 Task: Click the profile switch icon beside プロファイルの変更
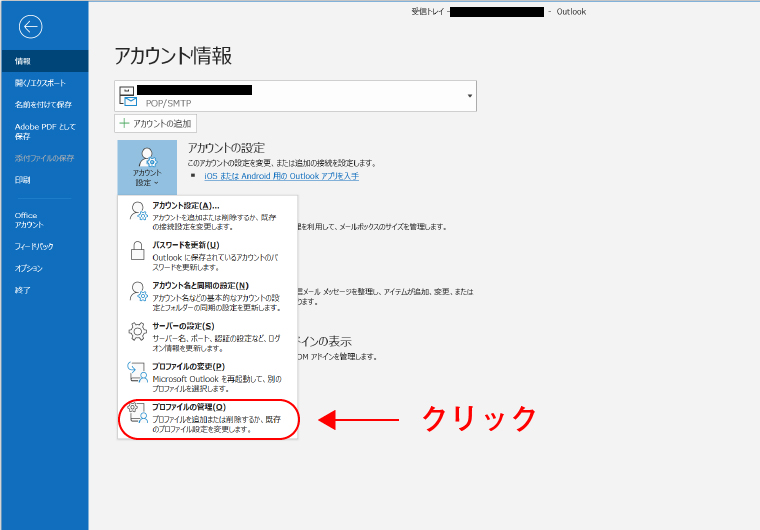click(x=137, y=372)
